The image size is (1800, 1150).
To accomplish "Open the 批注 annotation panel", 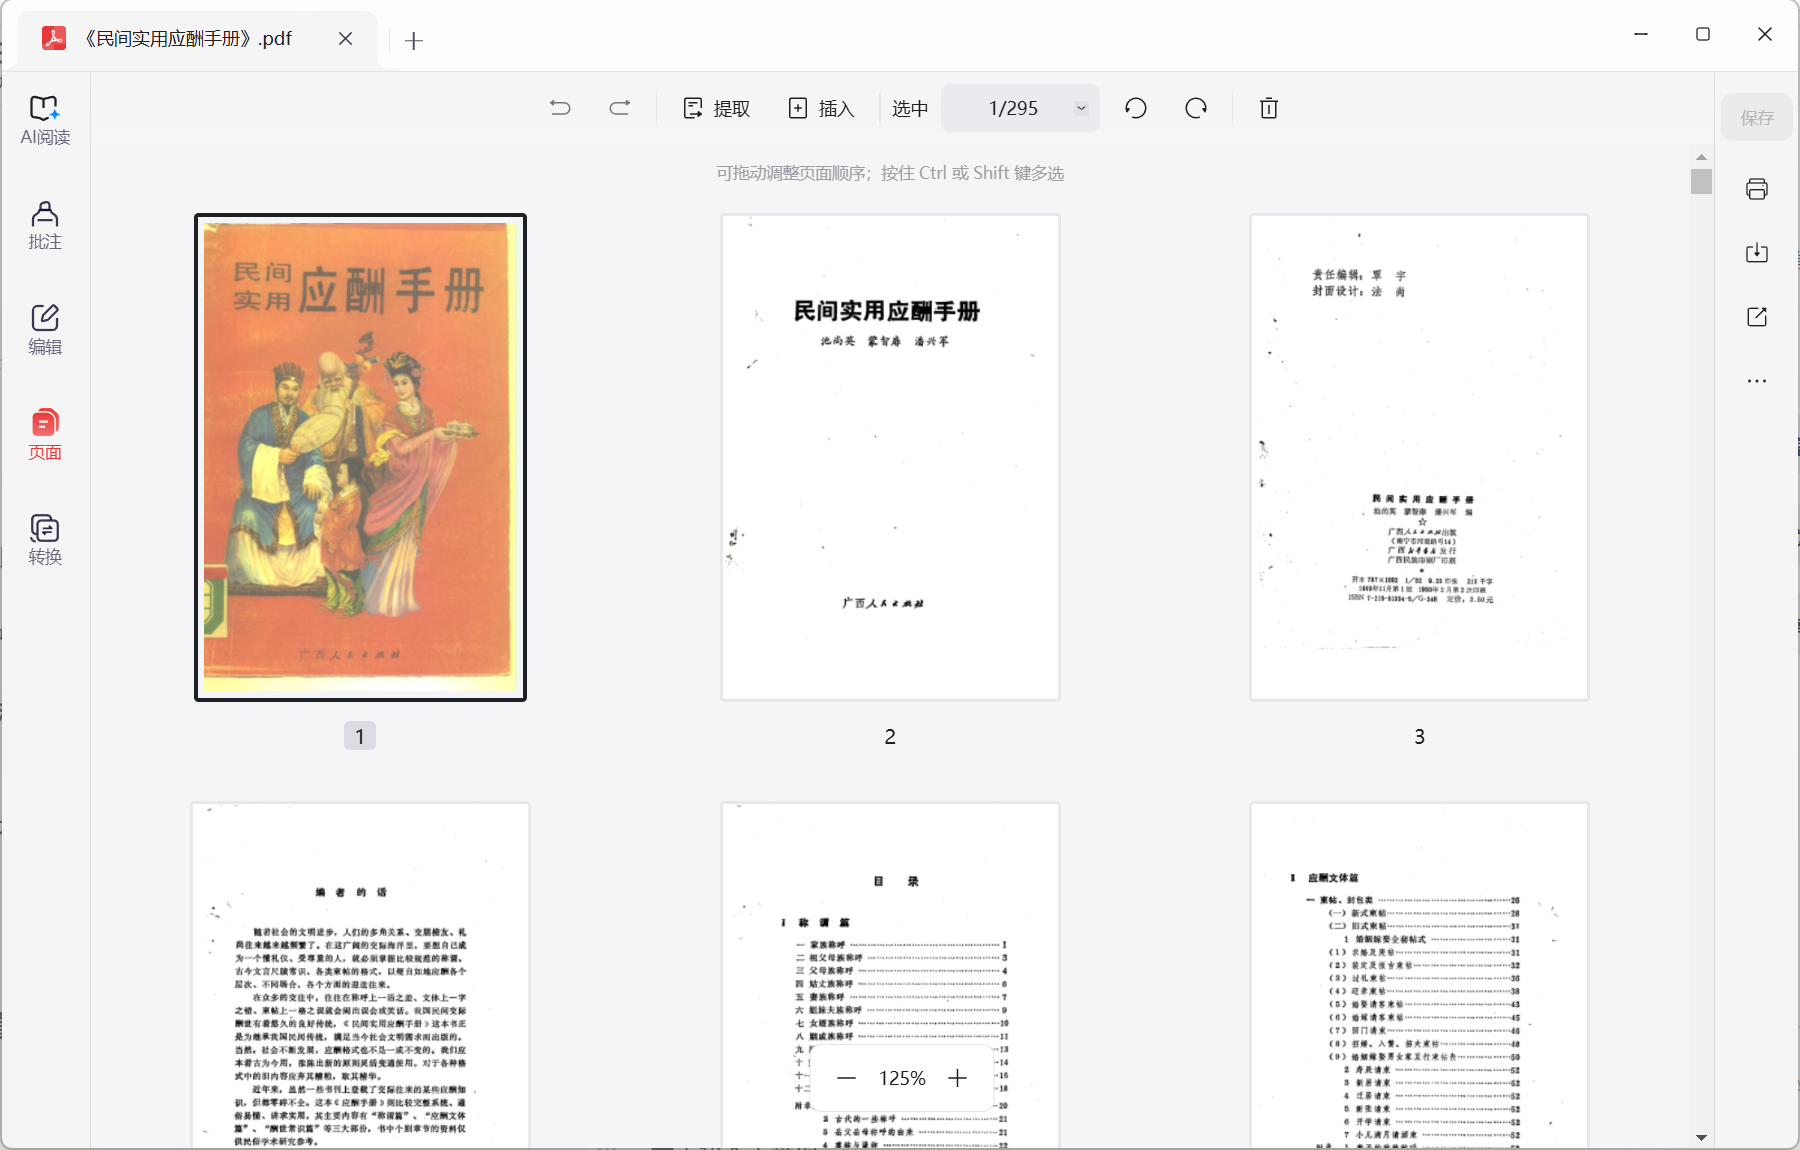I will point(44,226).
